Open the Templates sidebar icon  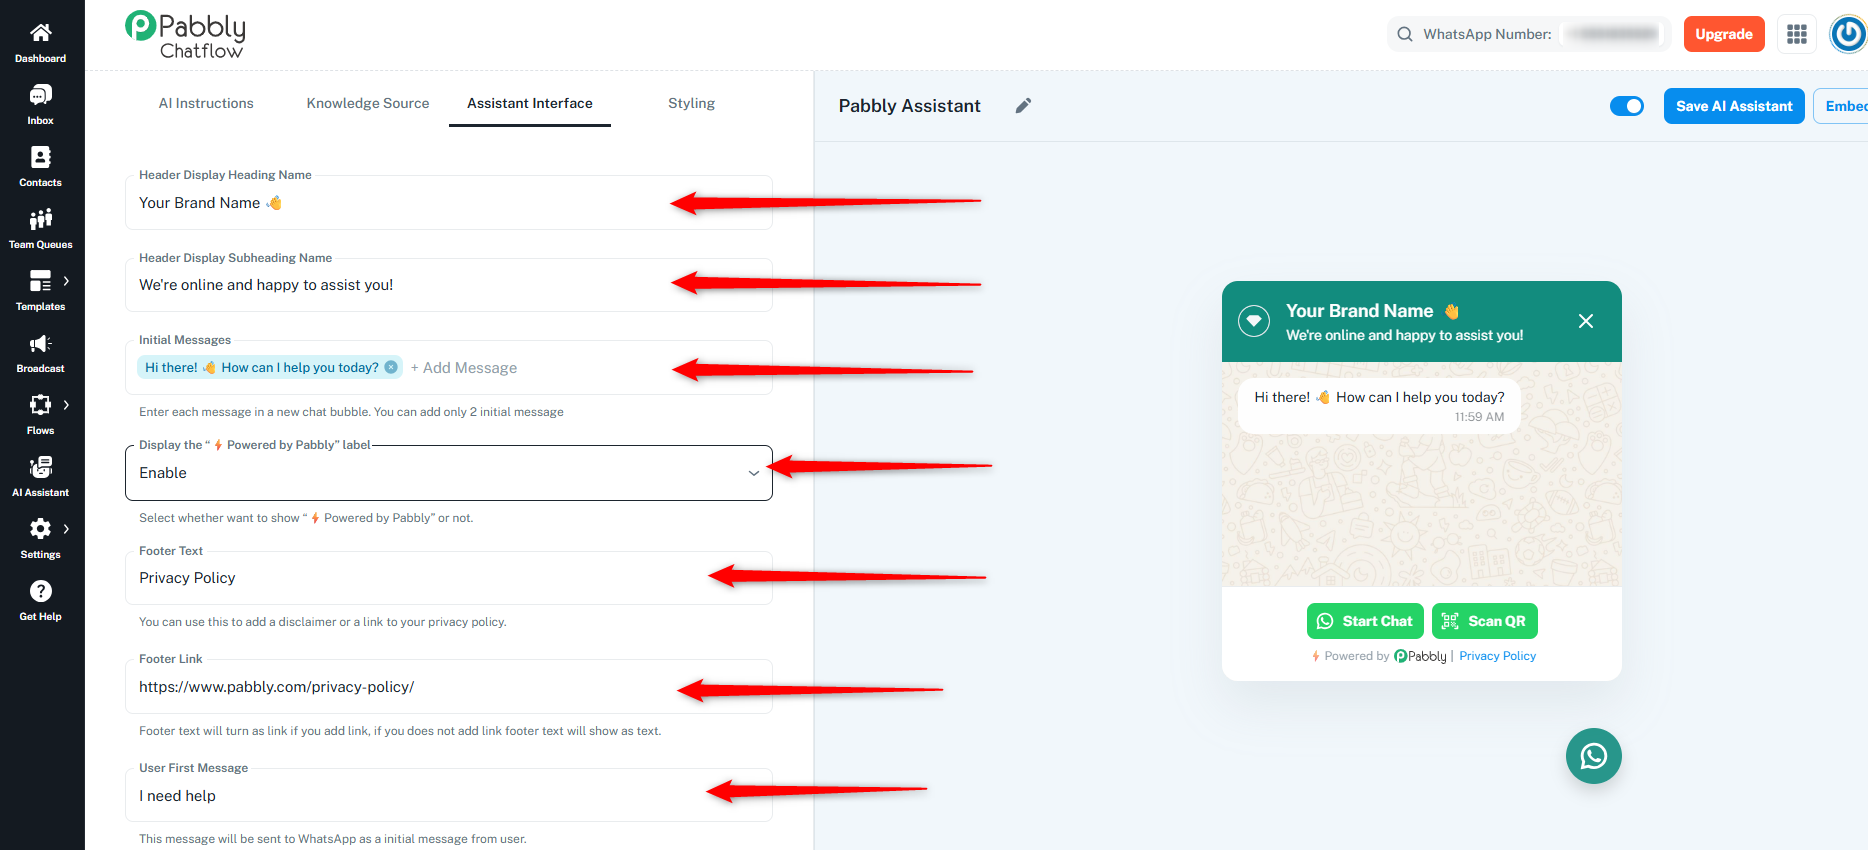(x=41, y=281)
